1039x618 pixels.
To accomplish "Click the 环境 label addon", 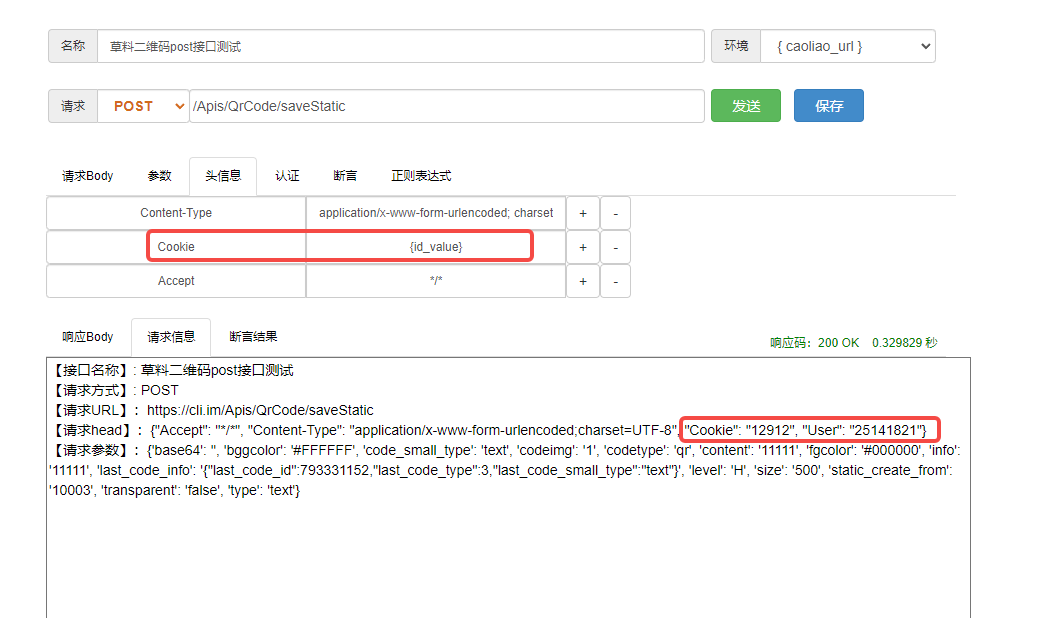I will [736, 46].
